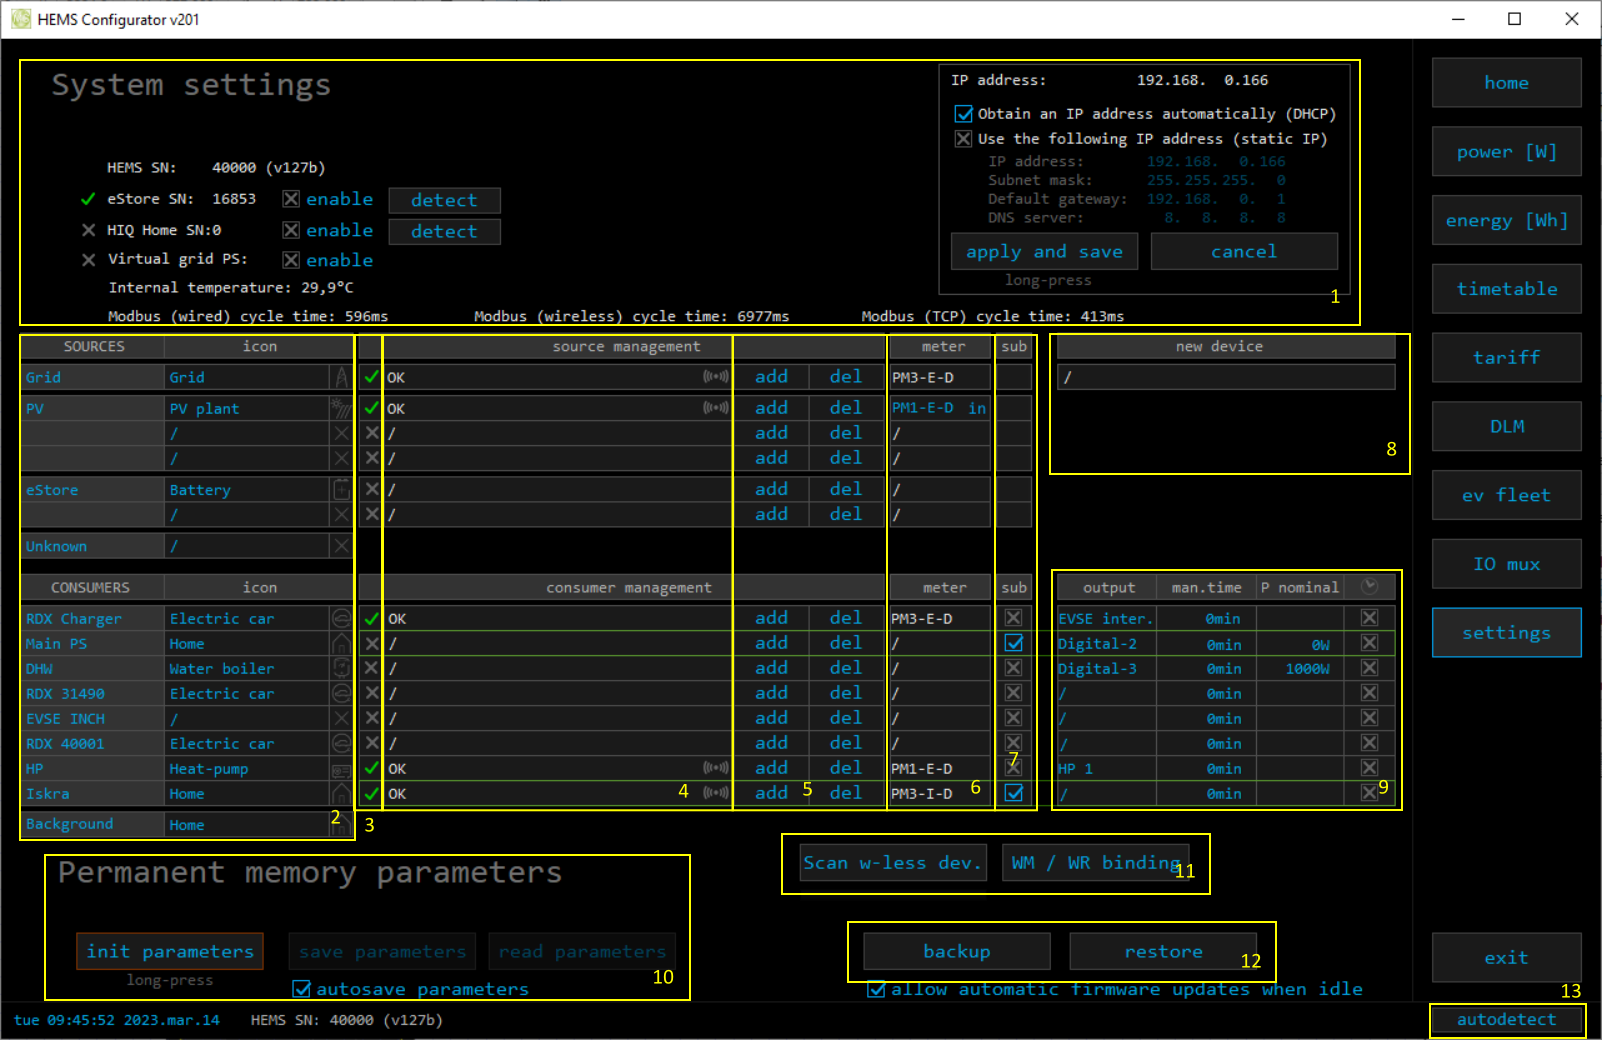Click the Water boiler icon for DHW
The width and height of the screenshot is (1602, 1040).
pyautogui.click(x=342, y=668)
